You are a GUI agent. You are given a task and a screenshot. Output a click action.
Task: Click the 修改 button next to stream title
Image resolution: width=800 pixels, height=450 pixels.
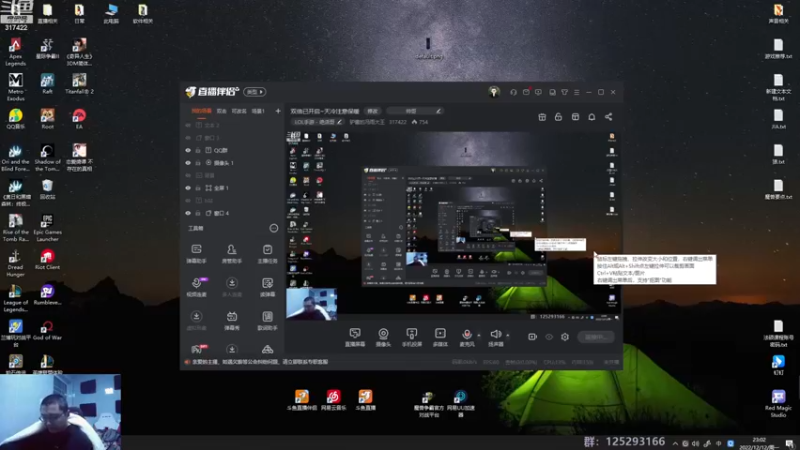pyautogui.click(x=372, y=111)
